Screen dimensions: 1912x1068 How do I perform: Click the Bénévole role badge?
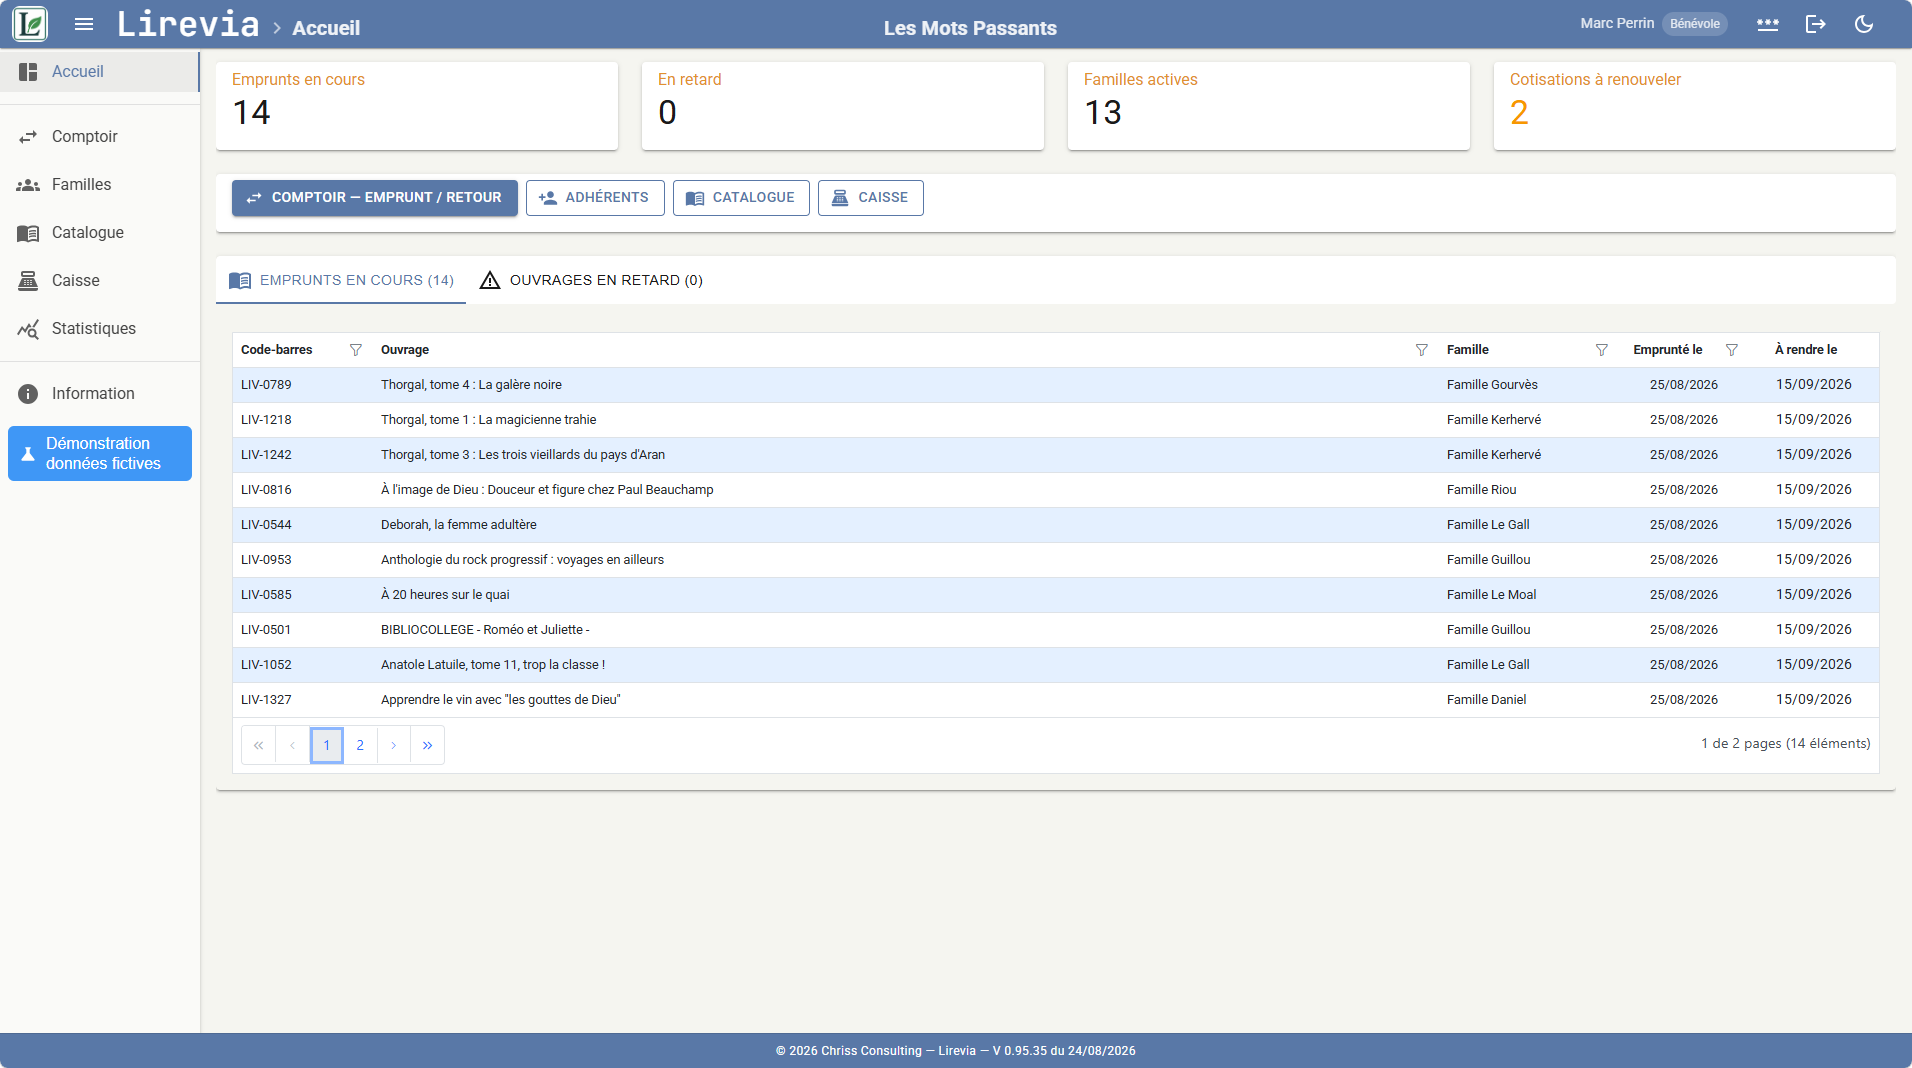(1695, 24)
